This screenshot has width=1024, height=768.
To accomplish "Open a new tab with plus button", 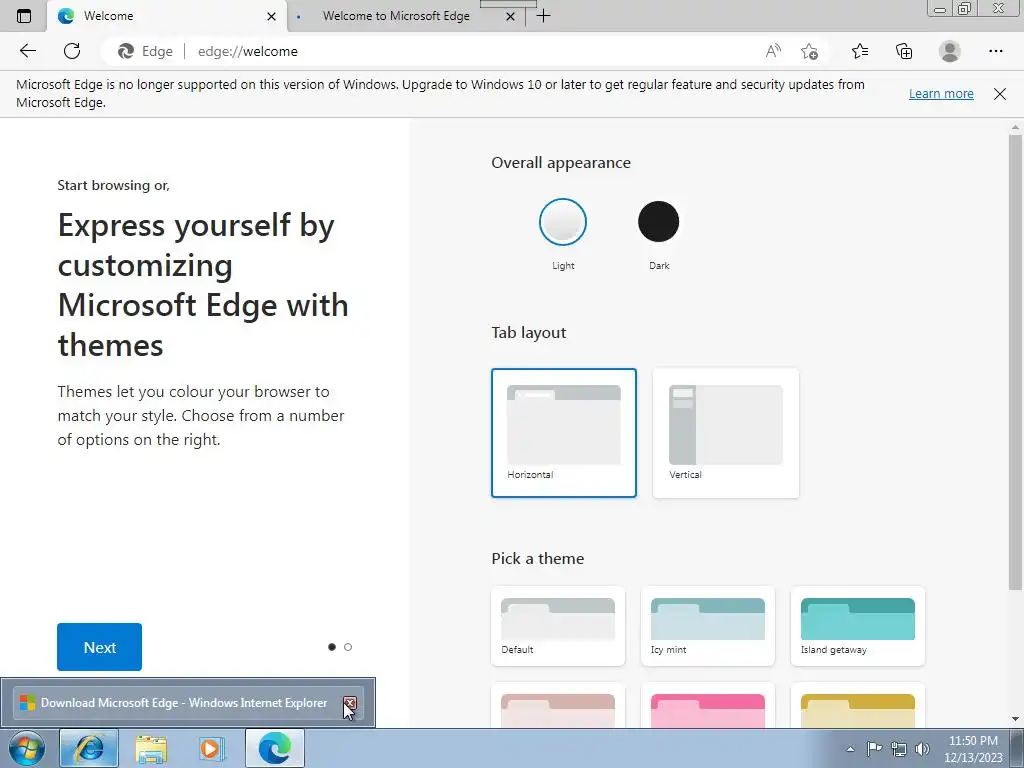I will click(x=543, y=16).
